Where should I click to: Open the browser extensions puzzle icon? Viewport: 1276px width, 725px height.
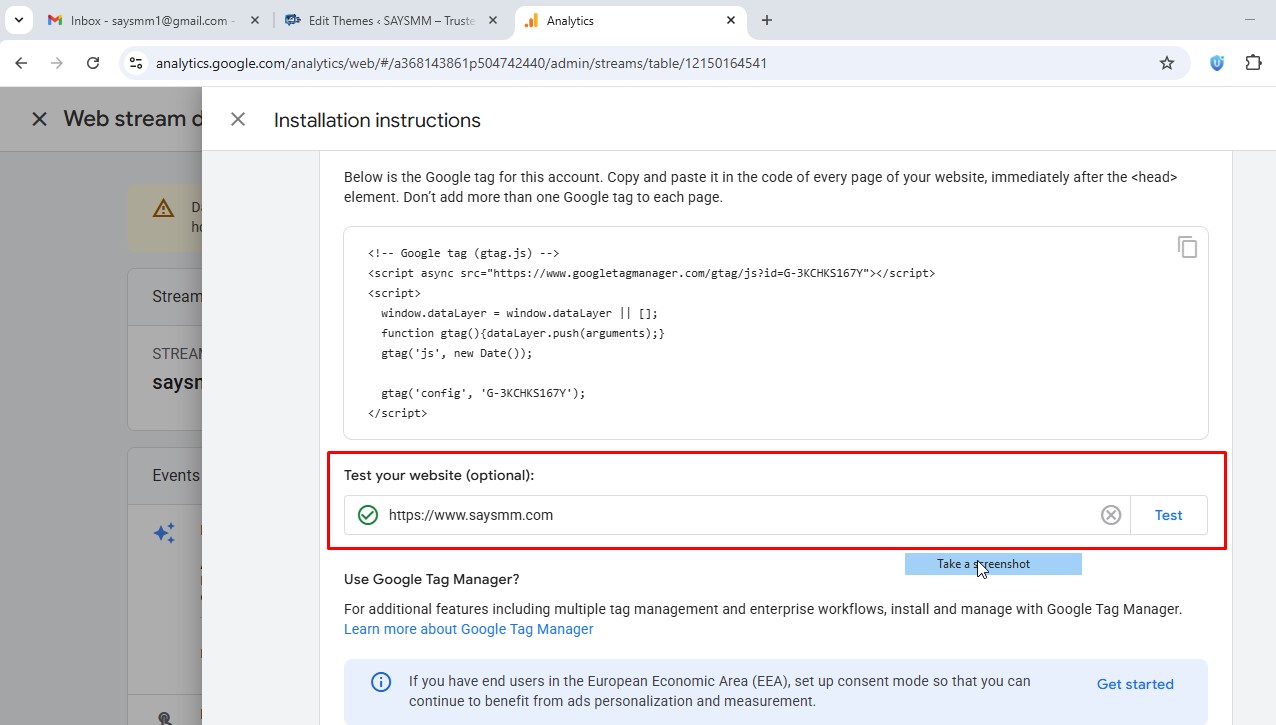pyautogui.click(x=1253, y=63)
